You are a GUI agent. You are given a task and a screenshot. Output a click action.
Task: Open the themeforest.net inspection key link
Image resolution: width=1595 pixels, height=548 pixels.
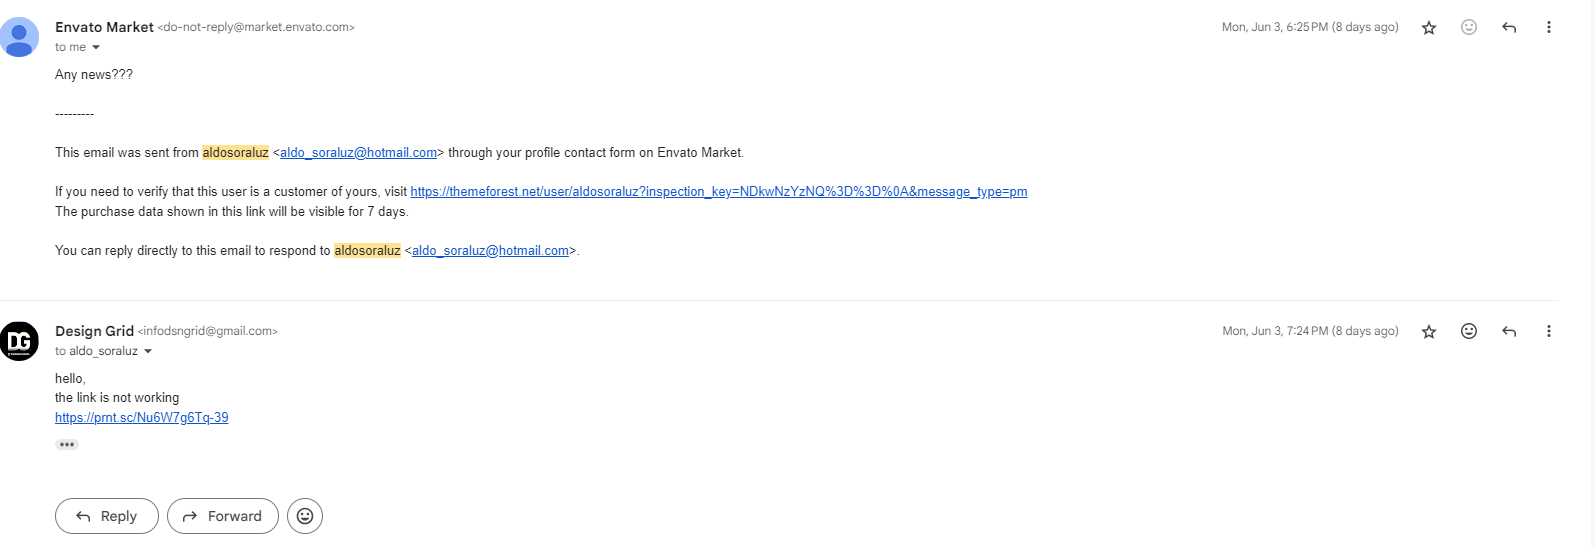click(719, 192)
